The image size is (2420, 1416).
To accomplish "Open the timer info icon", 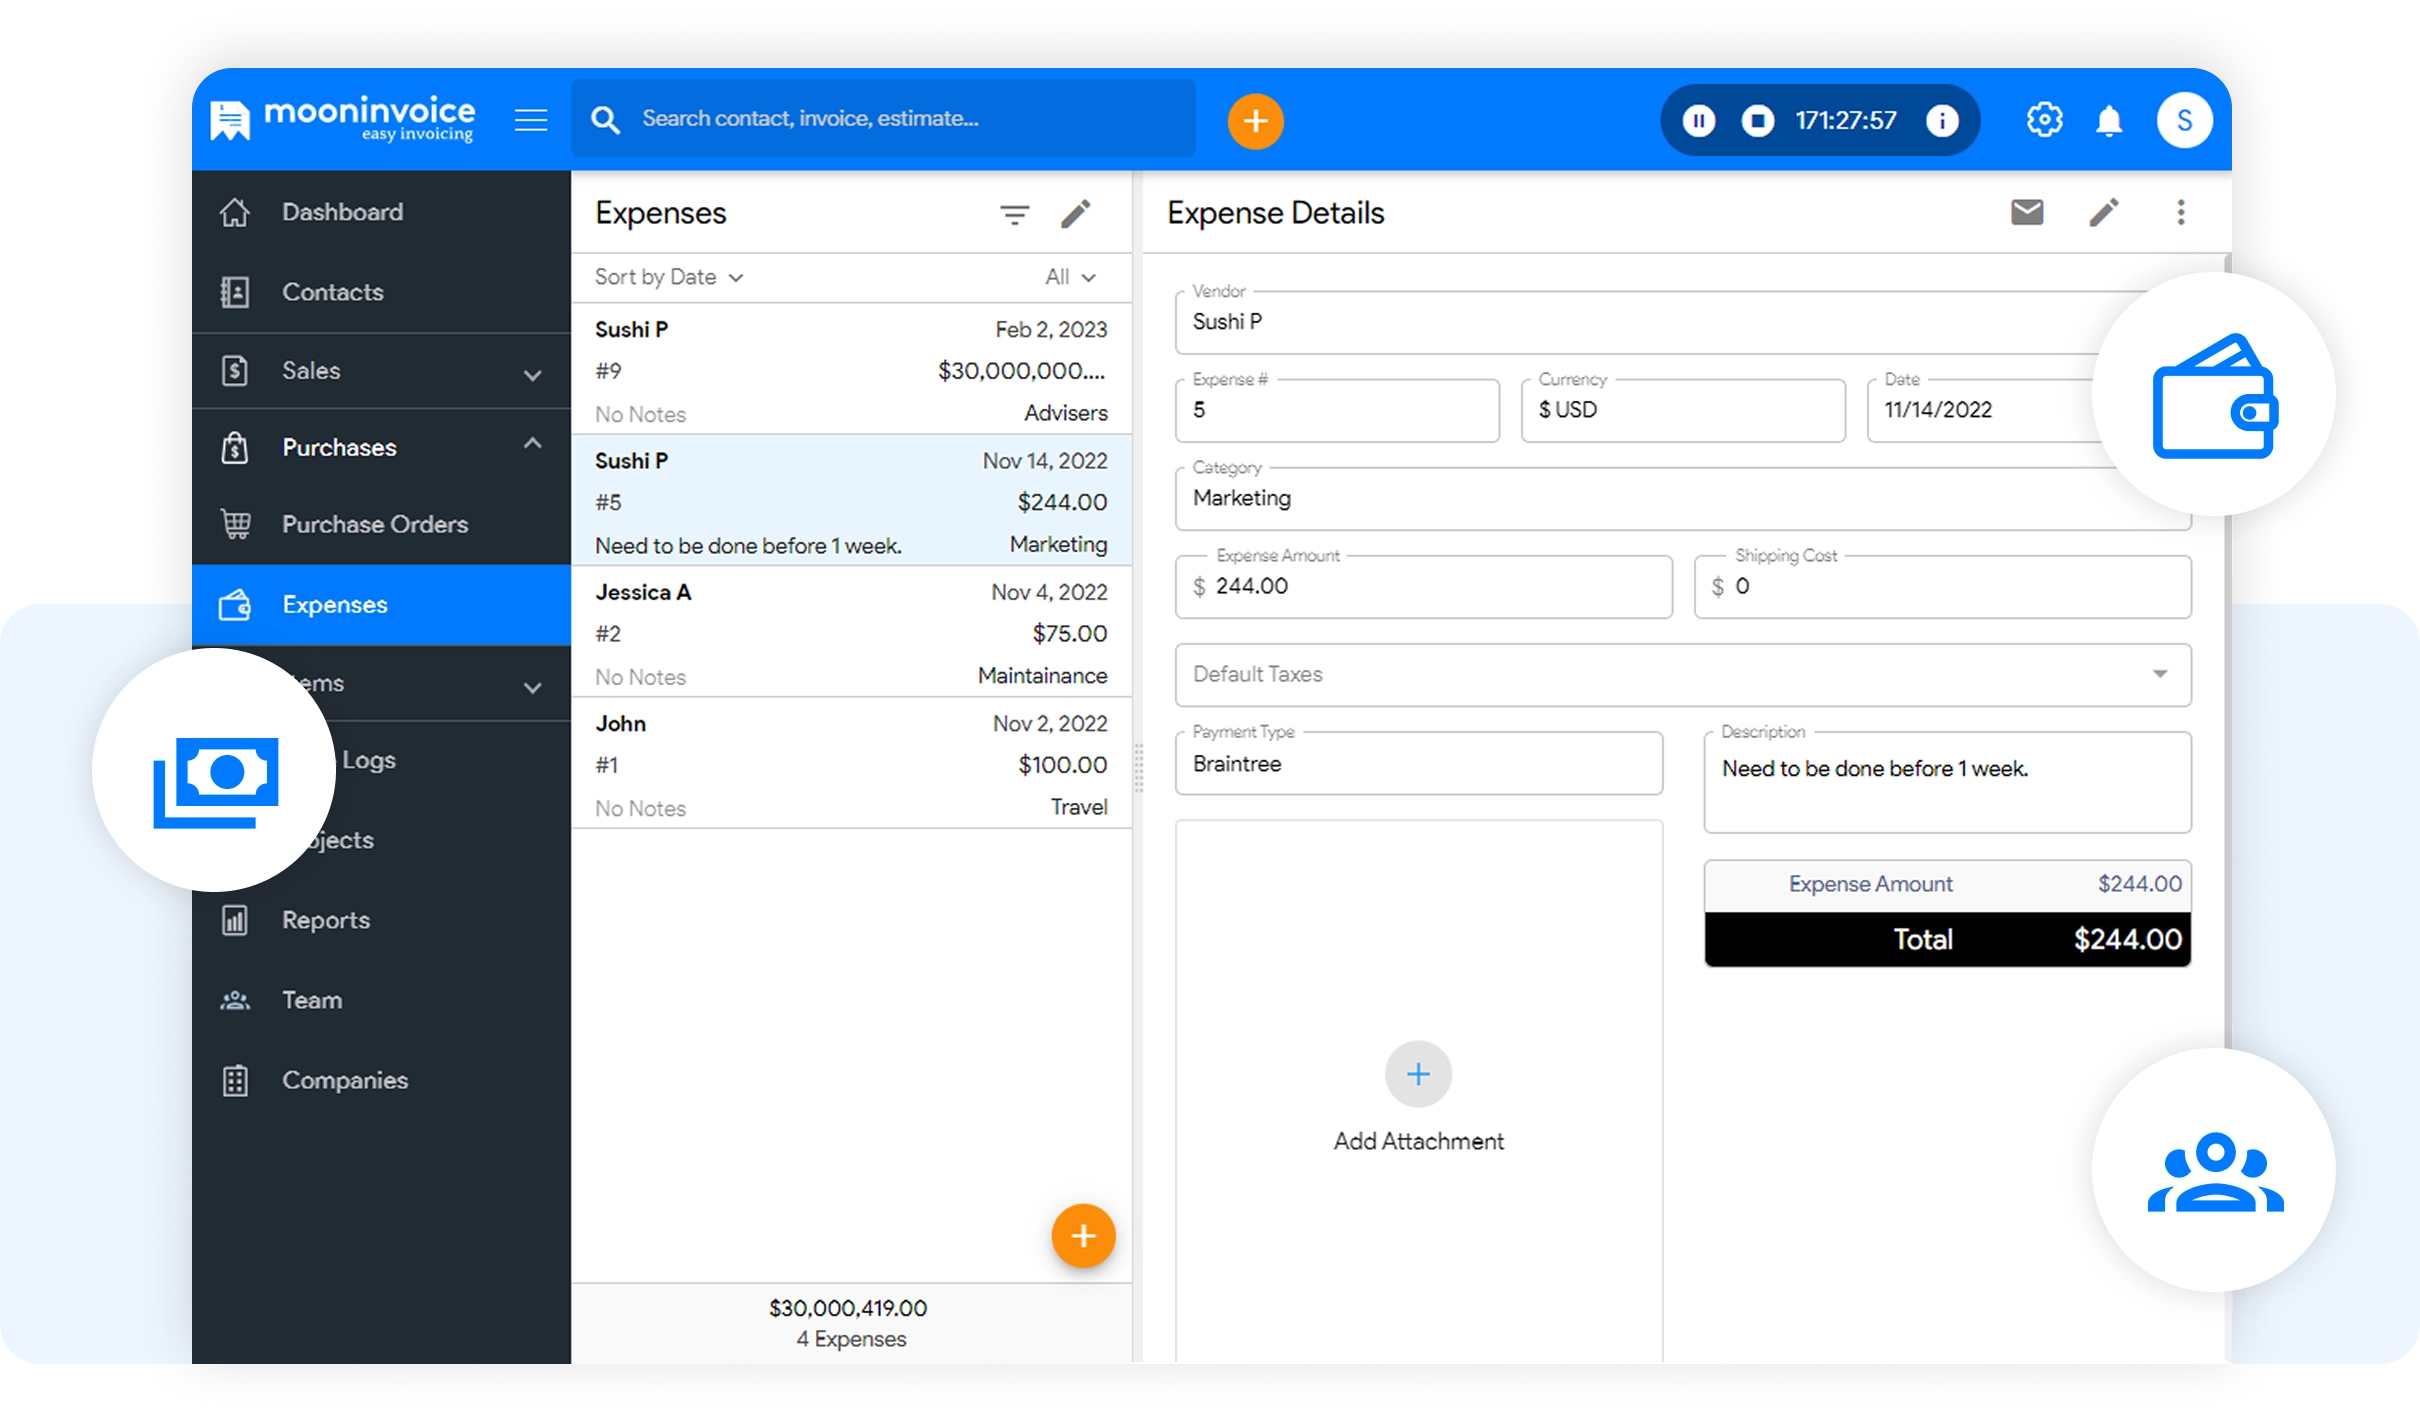I will click(1941, 121).
